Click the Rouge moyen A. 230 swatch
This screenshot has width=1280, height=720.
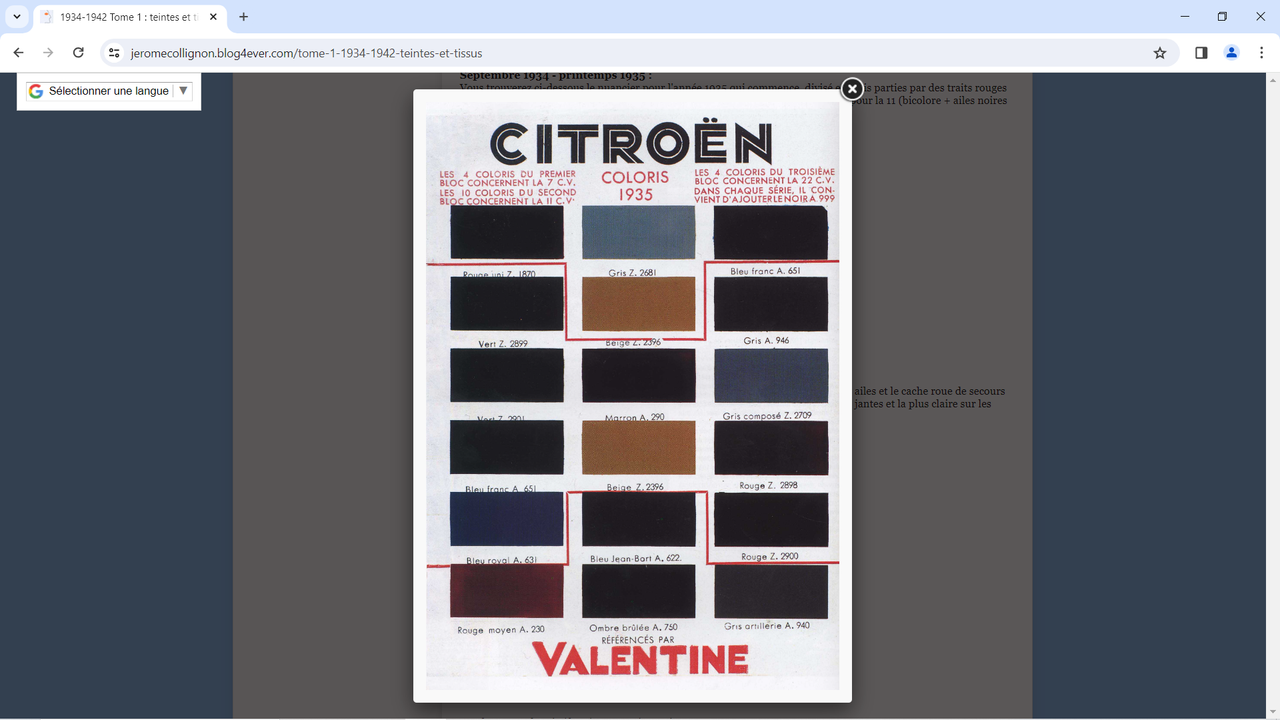[x=507, y=591]
